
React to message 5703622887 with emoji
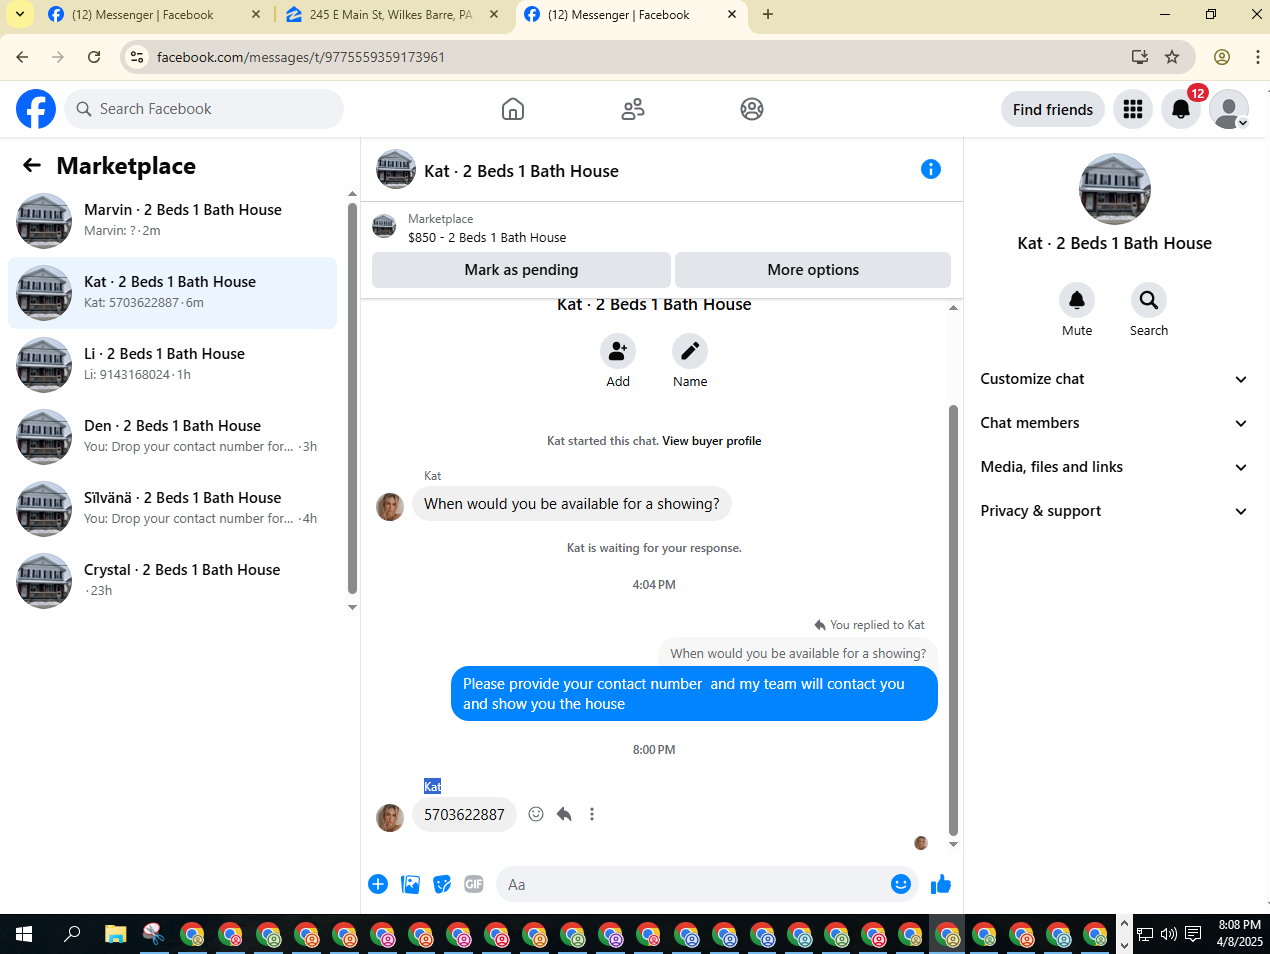pyautogui.click(x=536, y=814)
